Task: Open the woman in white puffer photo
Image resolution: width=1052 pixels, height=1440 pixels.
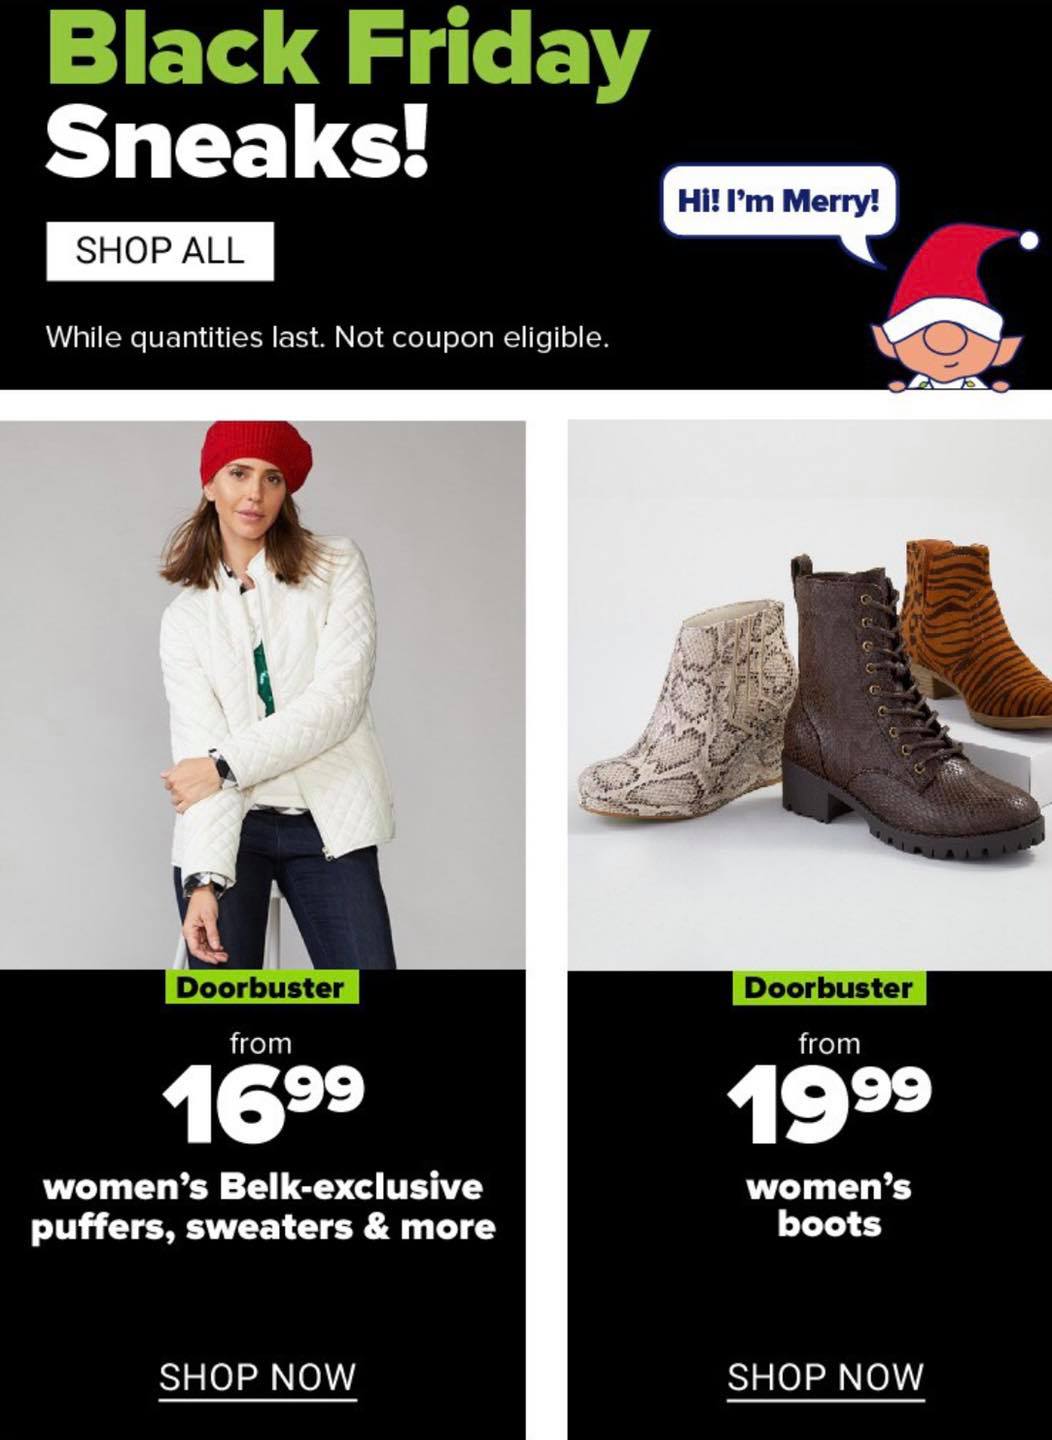Action: pyautogui.click(x=263, y=694)
